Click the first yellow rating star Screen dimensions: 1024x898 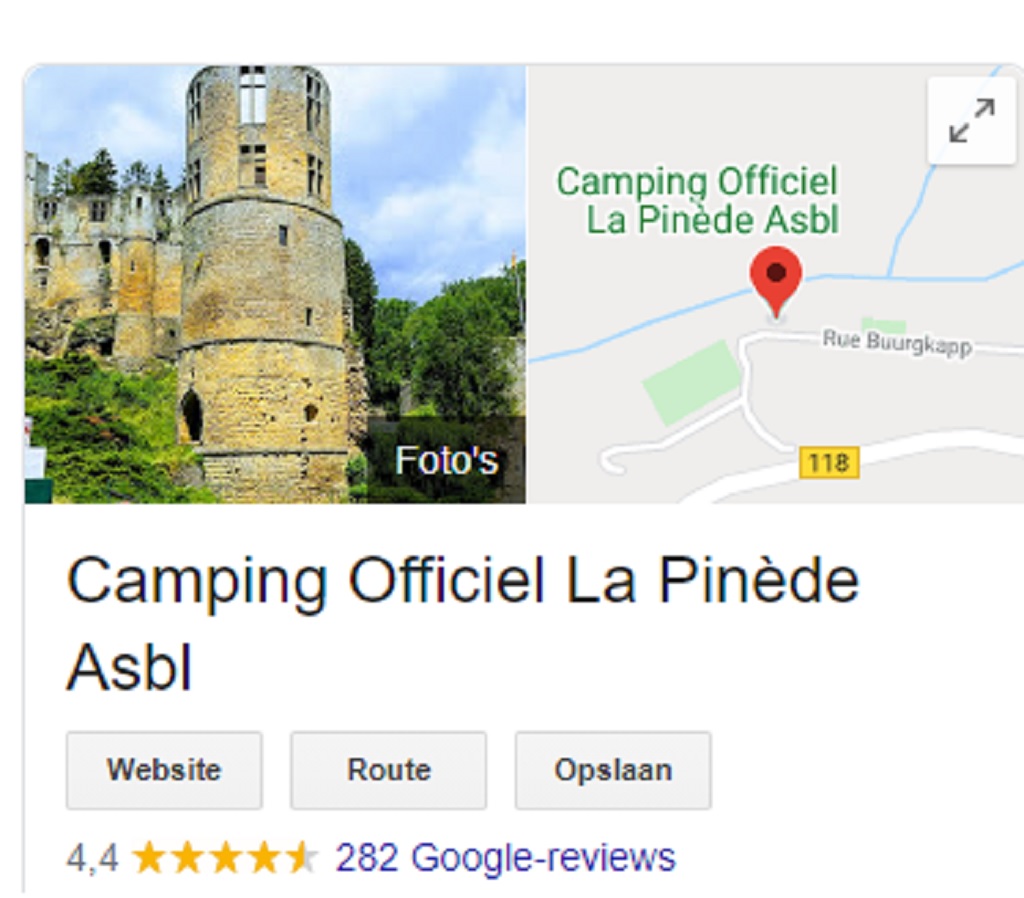pos(148,858)
